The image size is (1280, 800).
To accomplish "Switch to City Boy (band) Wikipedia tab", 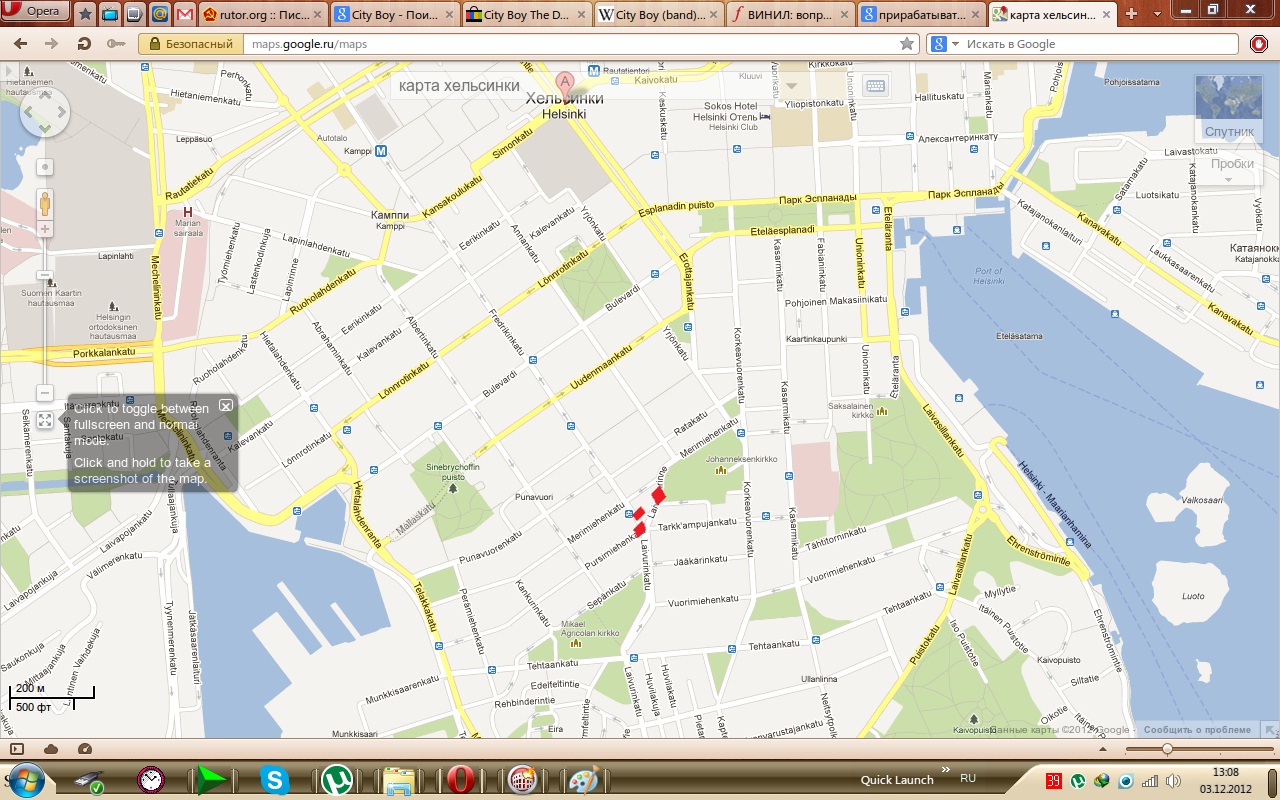I will point(658,15).
